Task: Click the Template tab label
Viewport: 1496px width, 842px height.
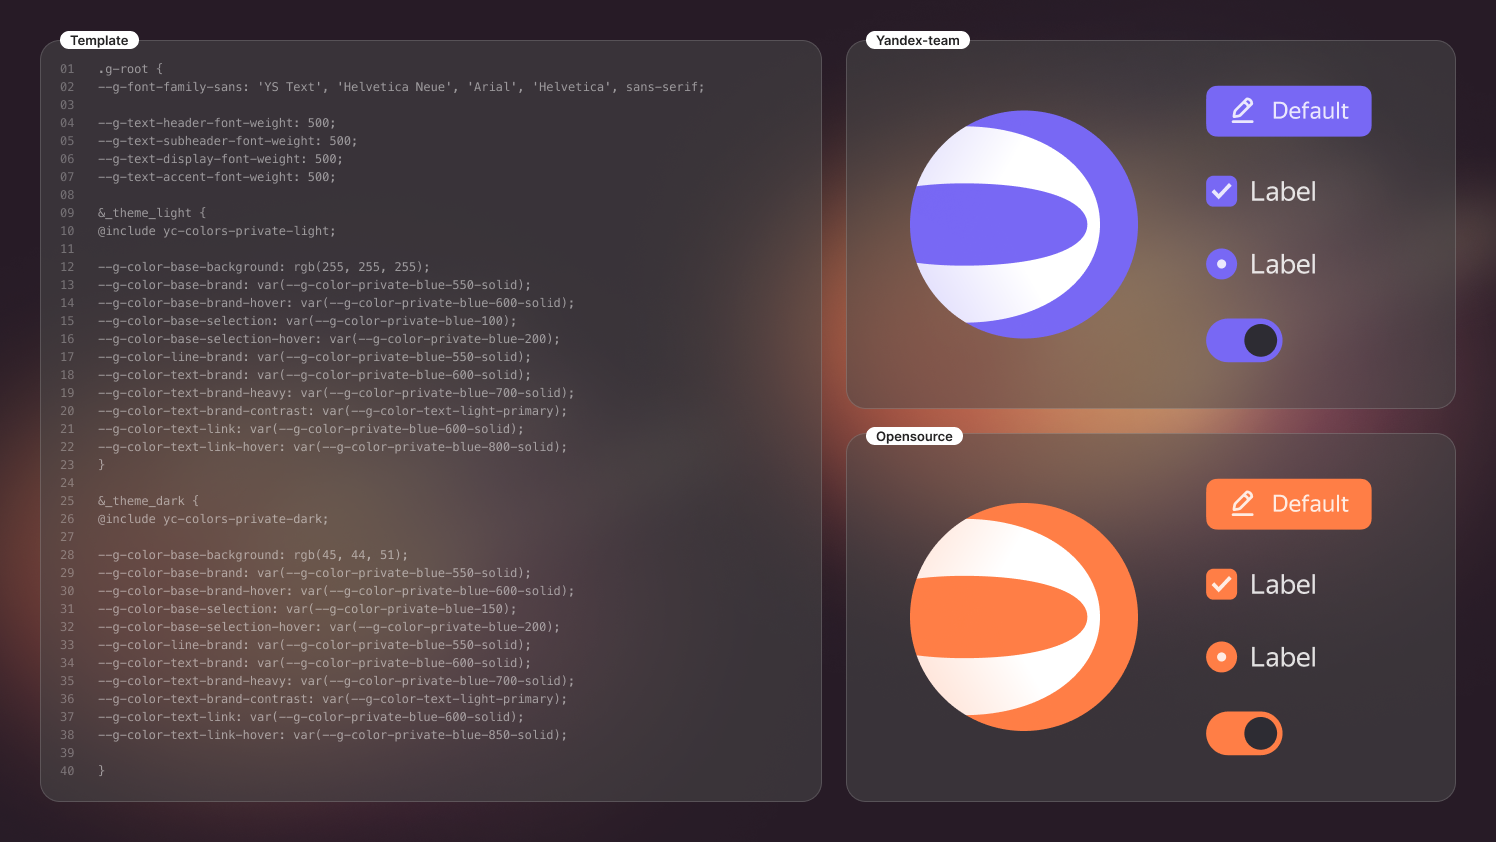Action: click(x=99, y=40)
